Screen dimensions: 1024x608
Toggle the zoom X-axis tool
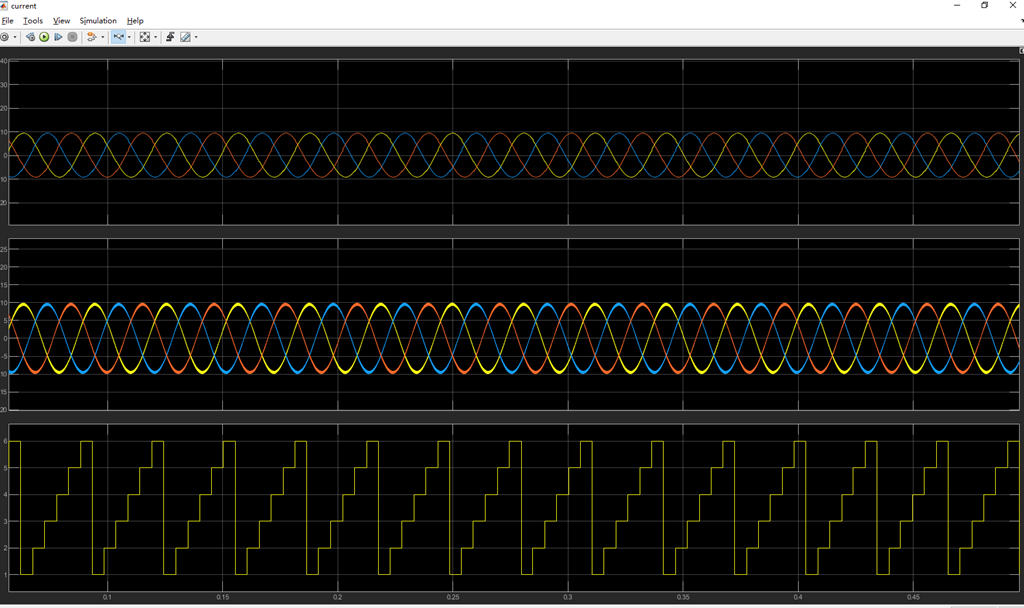click(118, 37)
